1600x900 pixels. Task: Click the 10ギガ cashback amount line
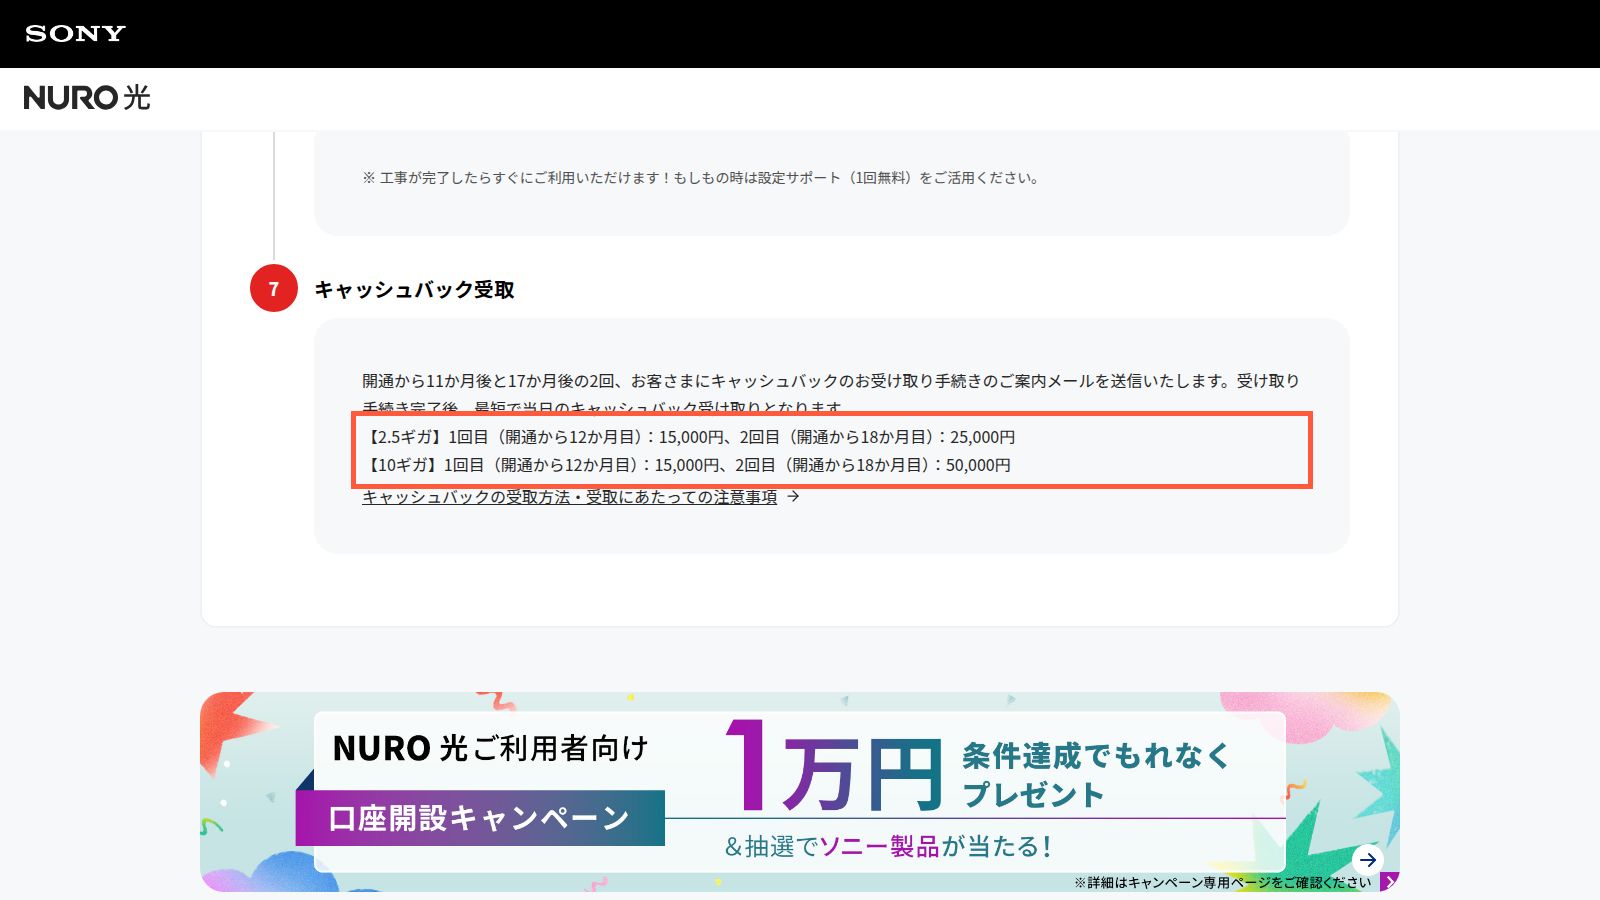pos(687,465)
